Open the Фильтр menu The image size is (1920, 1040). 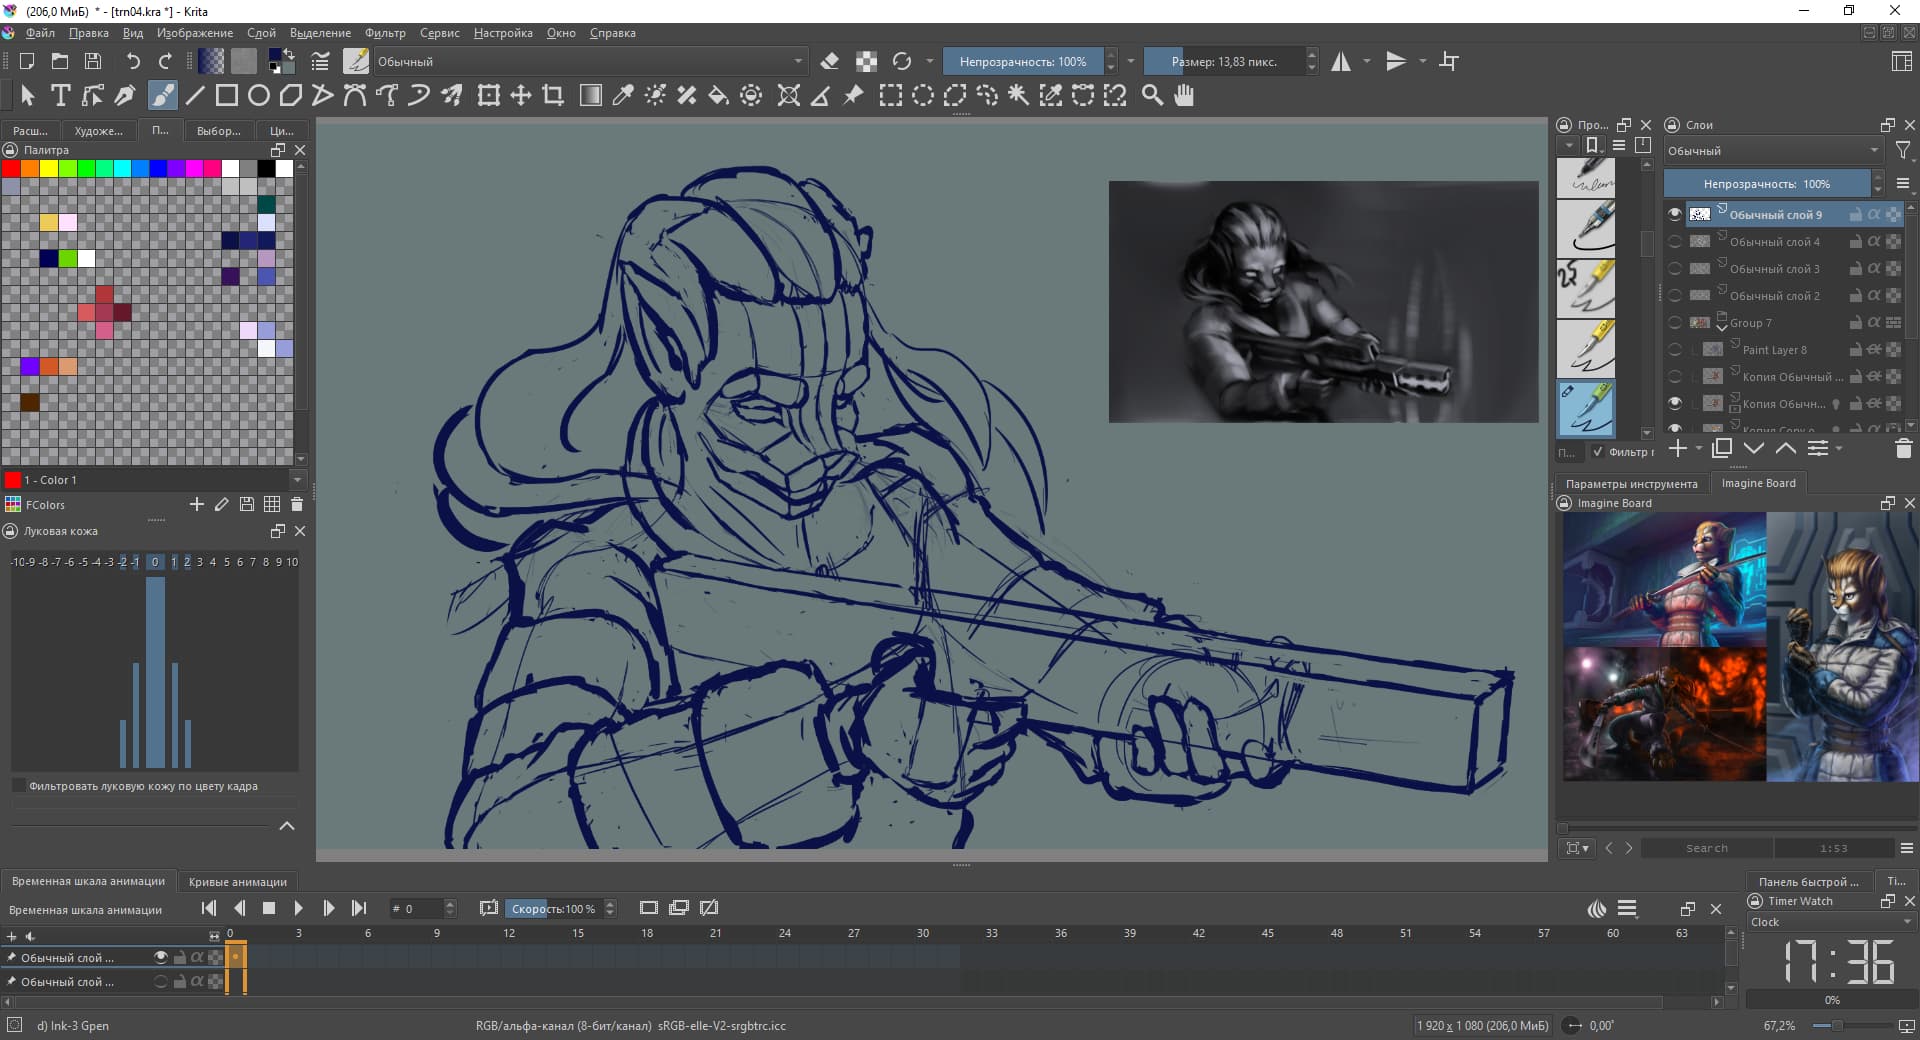coord(384,33)
